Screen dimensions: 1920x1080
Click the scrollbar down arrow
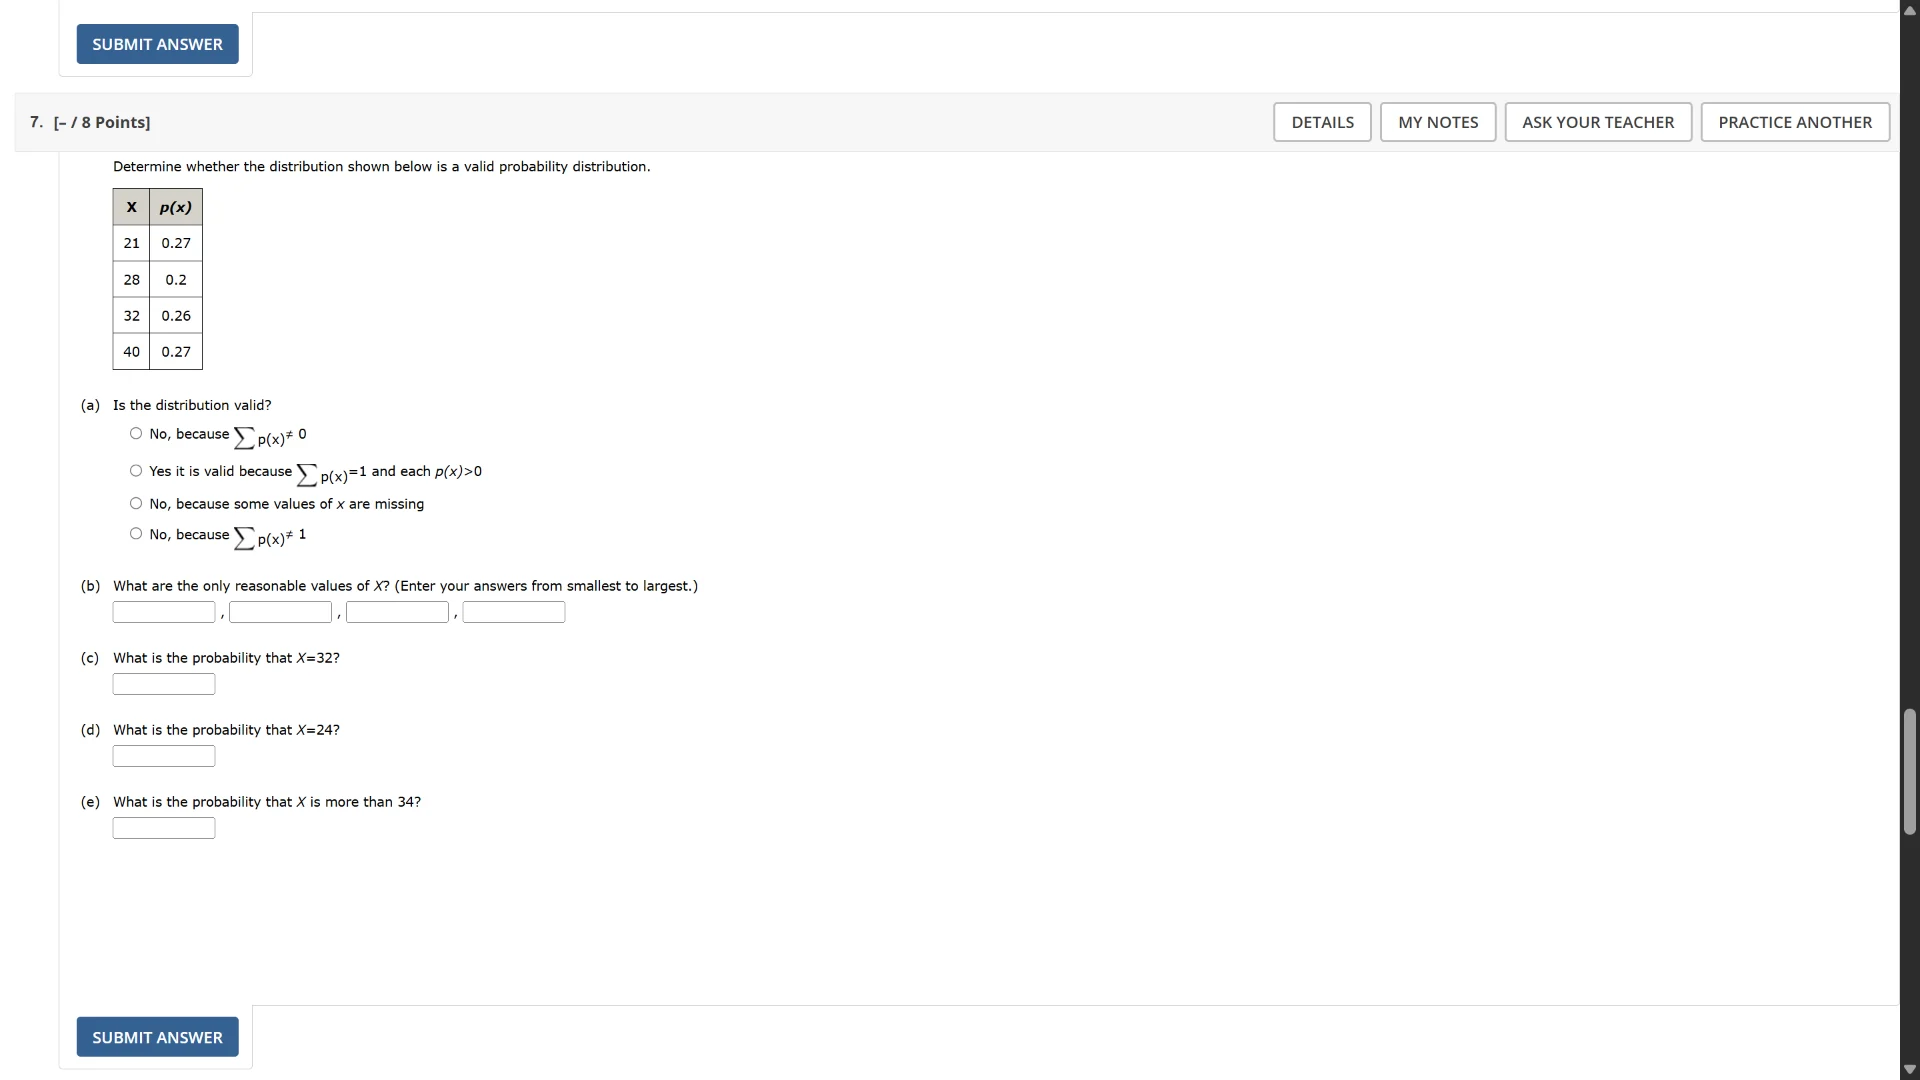1910,1070
